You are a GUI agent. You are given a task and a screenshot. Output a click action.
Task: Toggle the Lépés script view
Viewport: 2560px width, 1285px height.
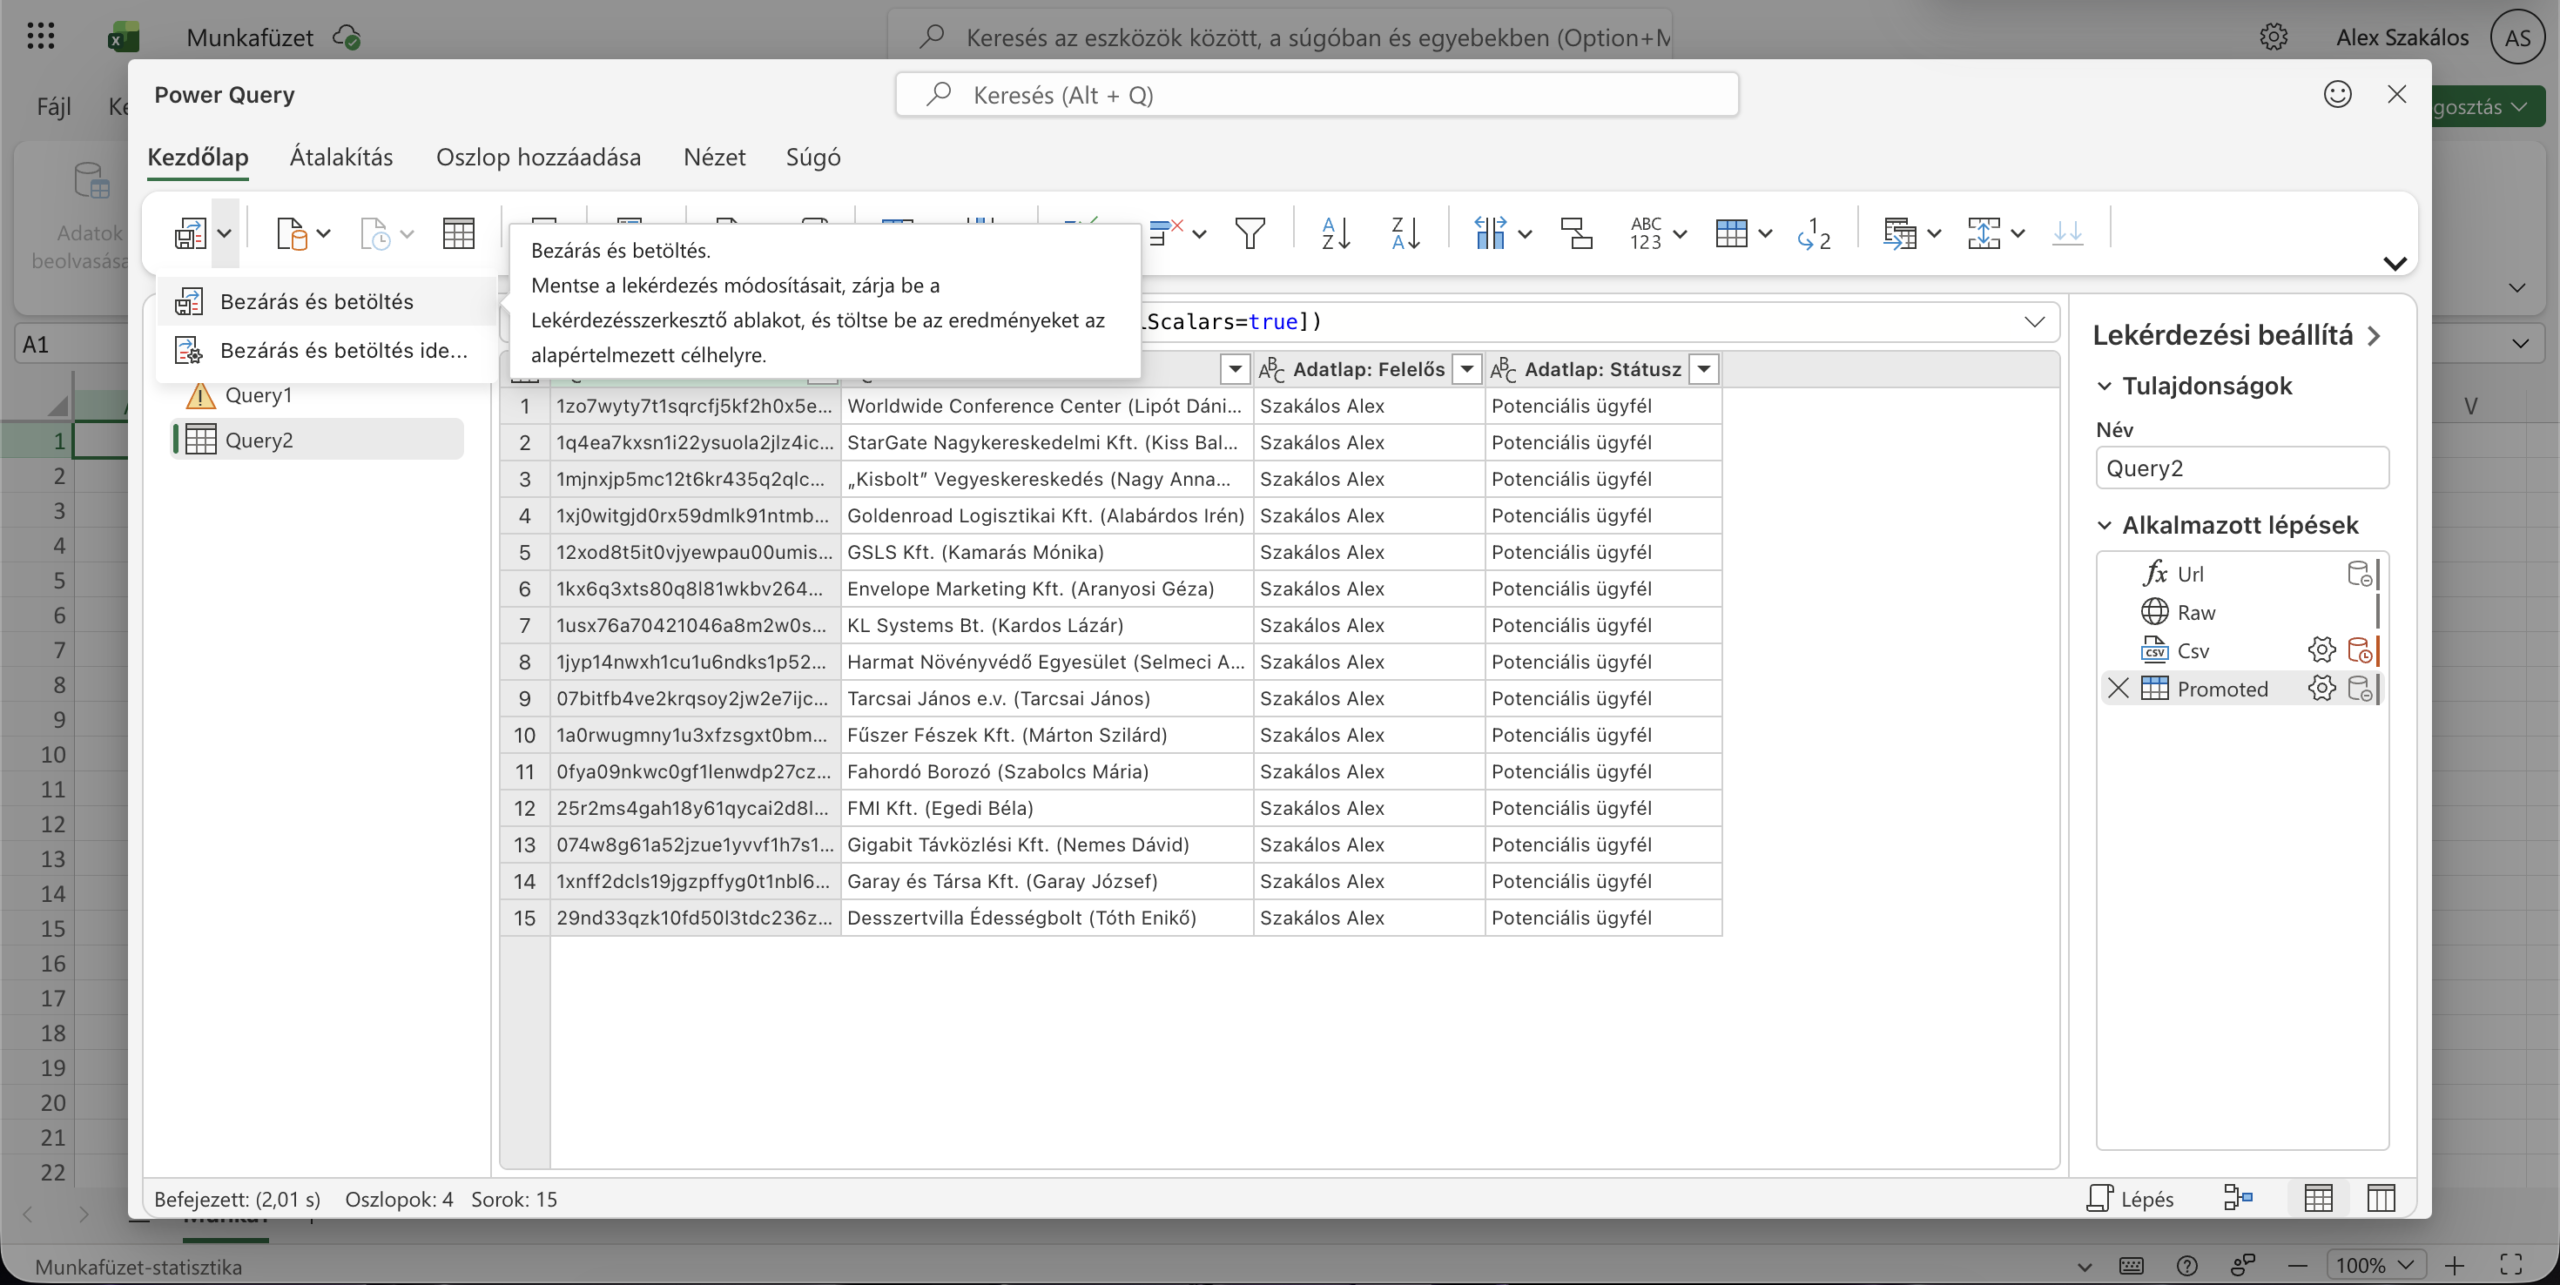(x=2130, y=1198)
